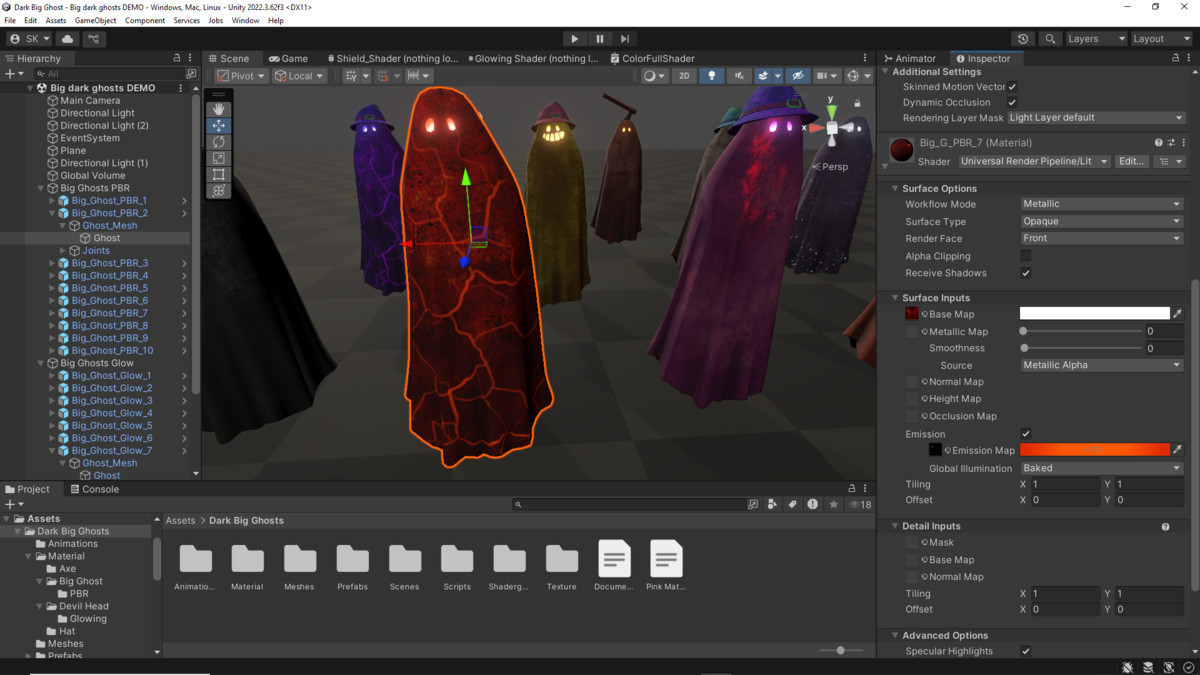Enable Alpha Clipping on the material
This screenshot has height=675, width=1200.
1025,255
